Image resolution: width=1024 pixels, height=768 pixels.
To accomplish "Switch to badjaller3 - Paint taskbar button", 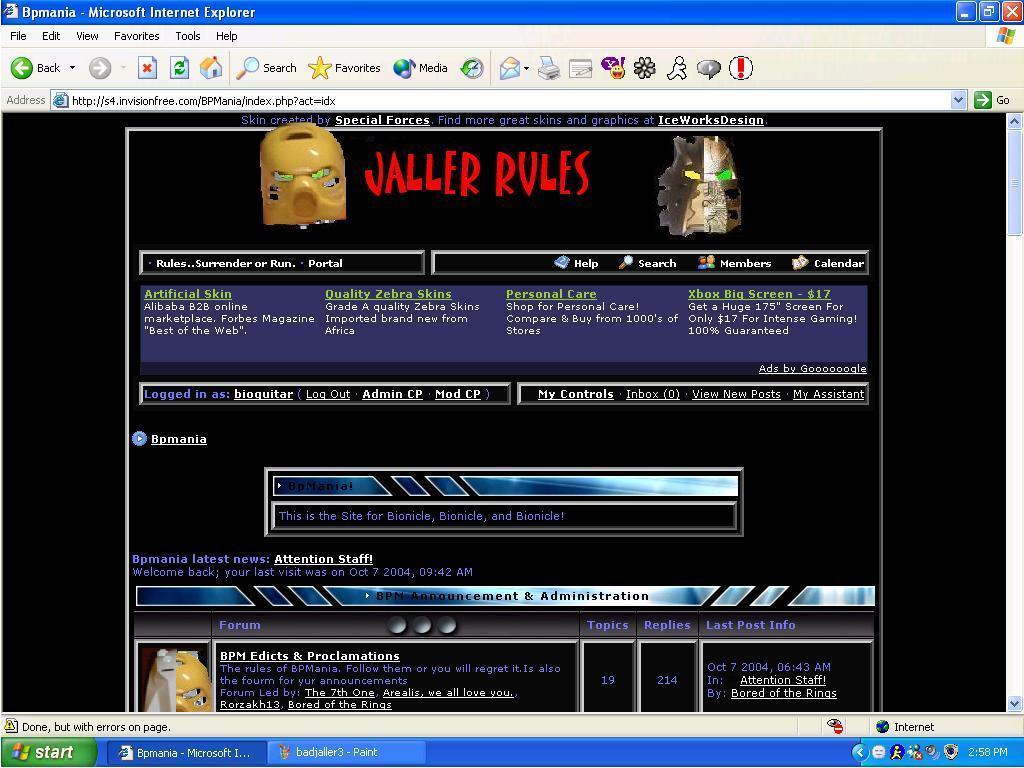I will 346,752.
